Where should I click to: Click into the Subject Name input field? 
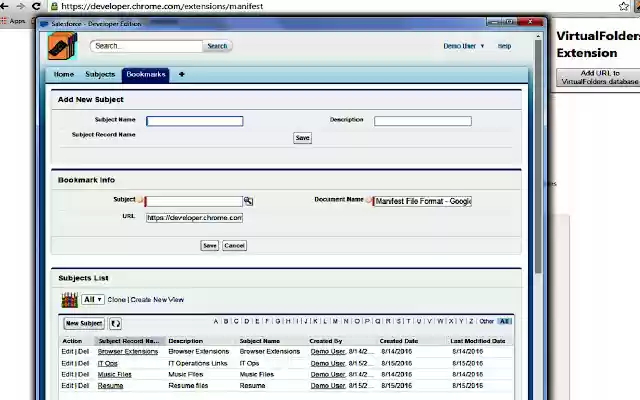(195, 121)
